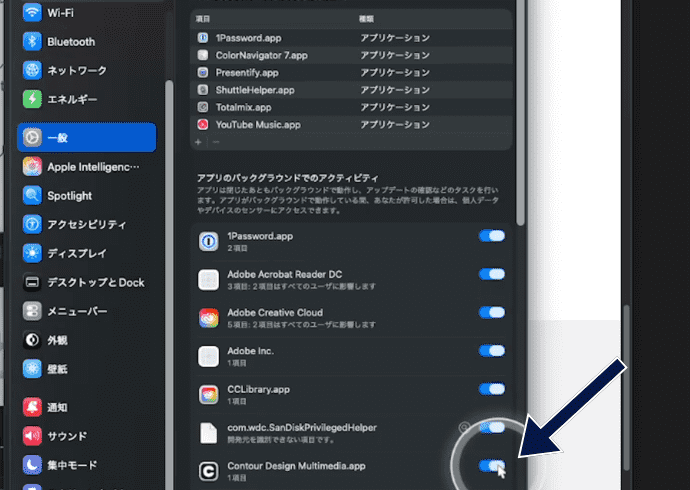Open Bluetooth settings in sidebar
Screen dimensions: 690x490
tap(70, 42)
